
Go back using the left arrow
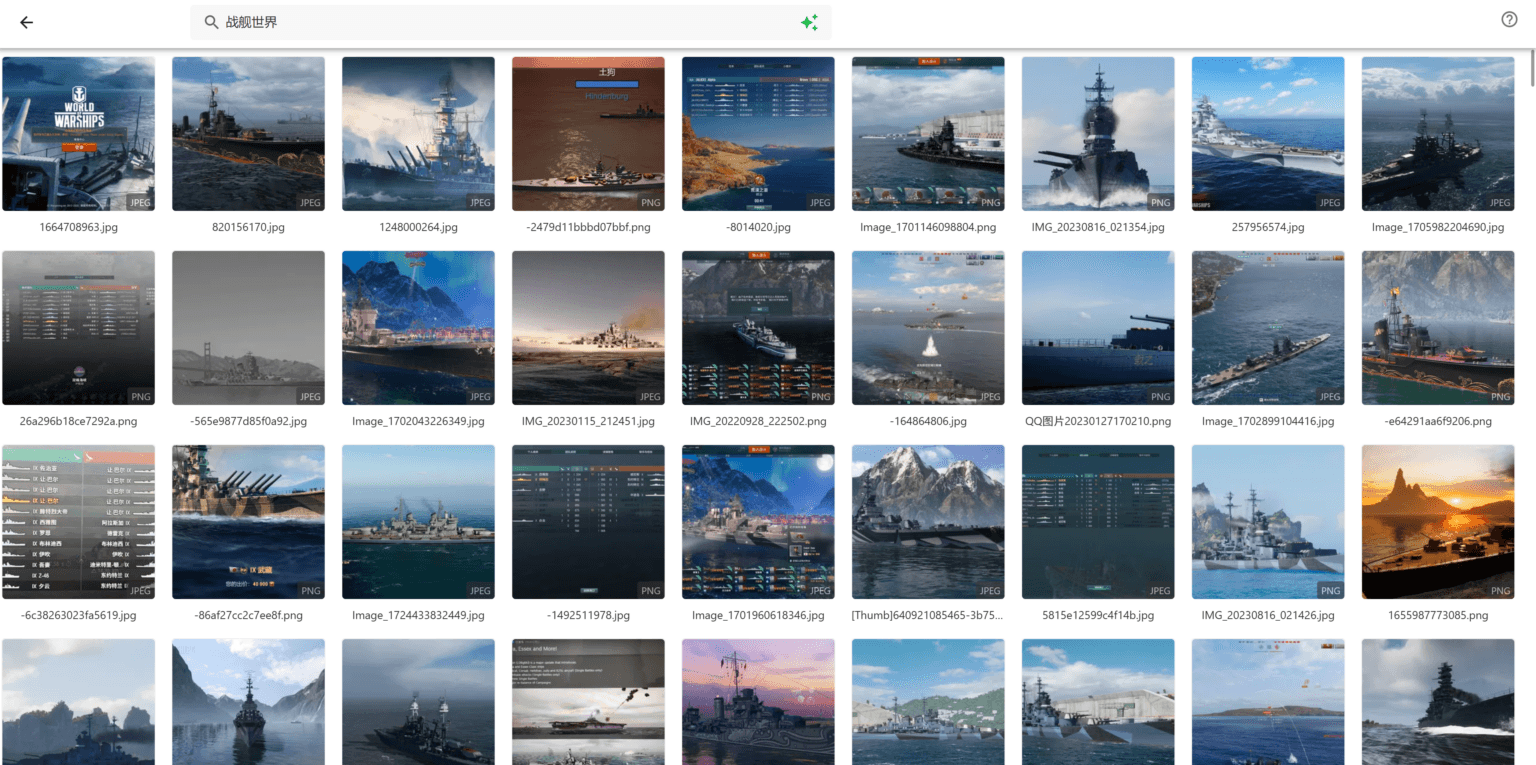click(x=26, y=22)
